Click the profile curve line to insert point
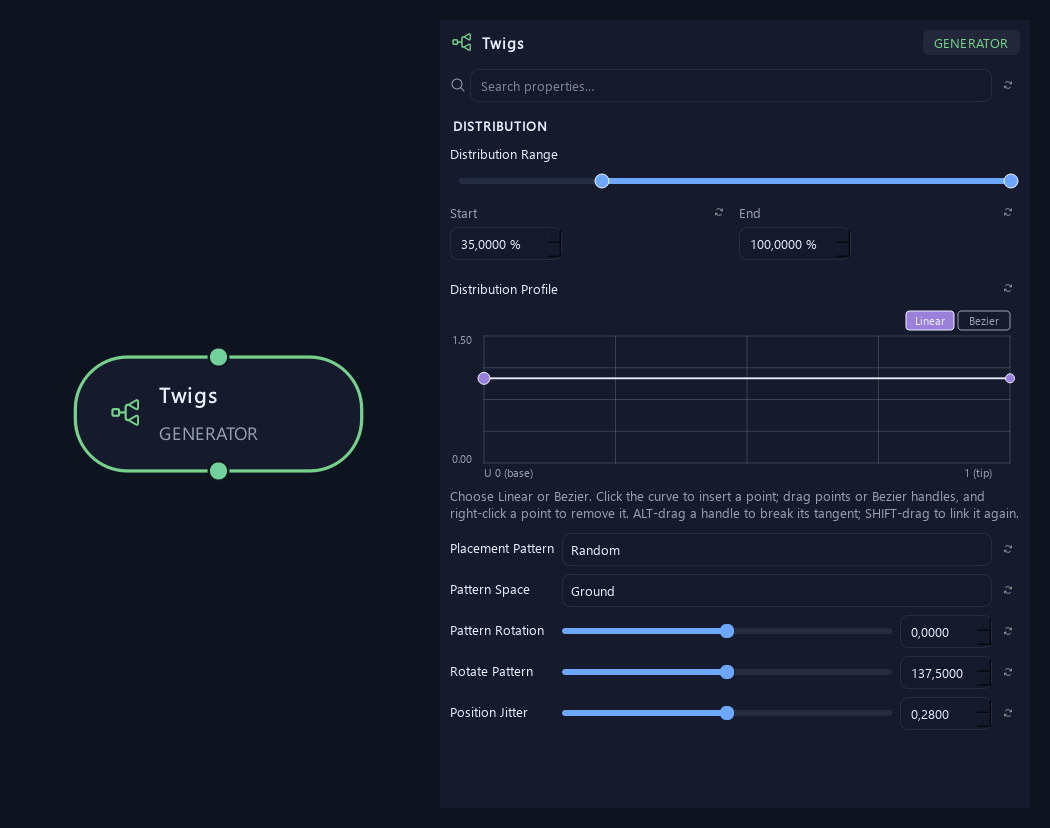The image size is (1050, 828). click(747, 378)
